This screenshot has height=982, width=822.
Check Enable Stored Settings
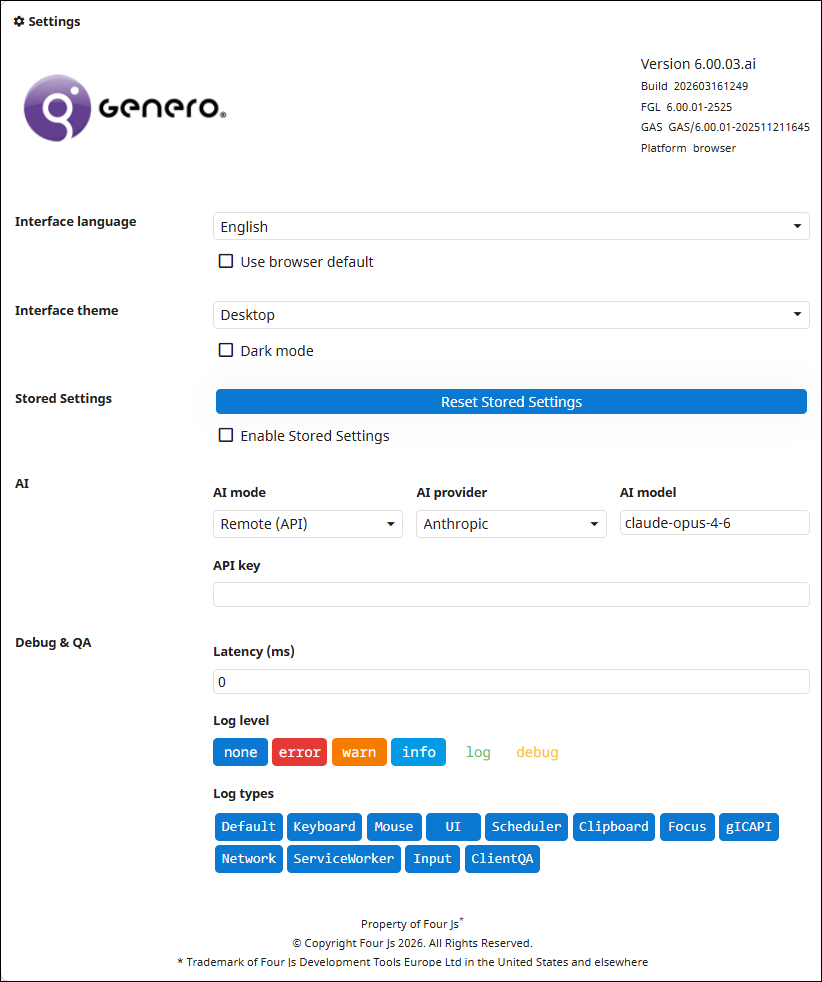[x=226, y=436]
